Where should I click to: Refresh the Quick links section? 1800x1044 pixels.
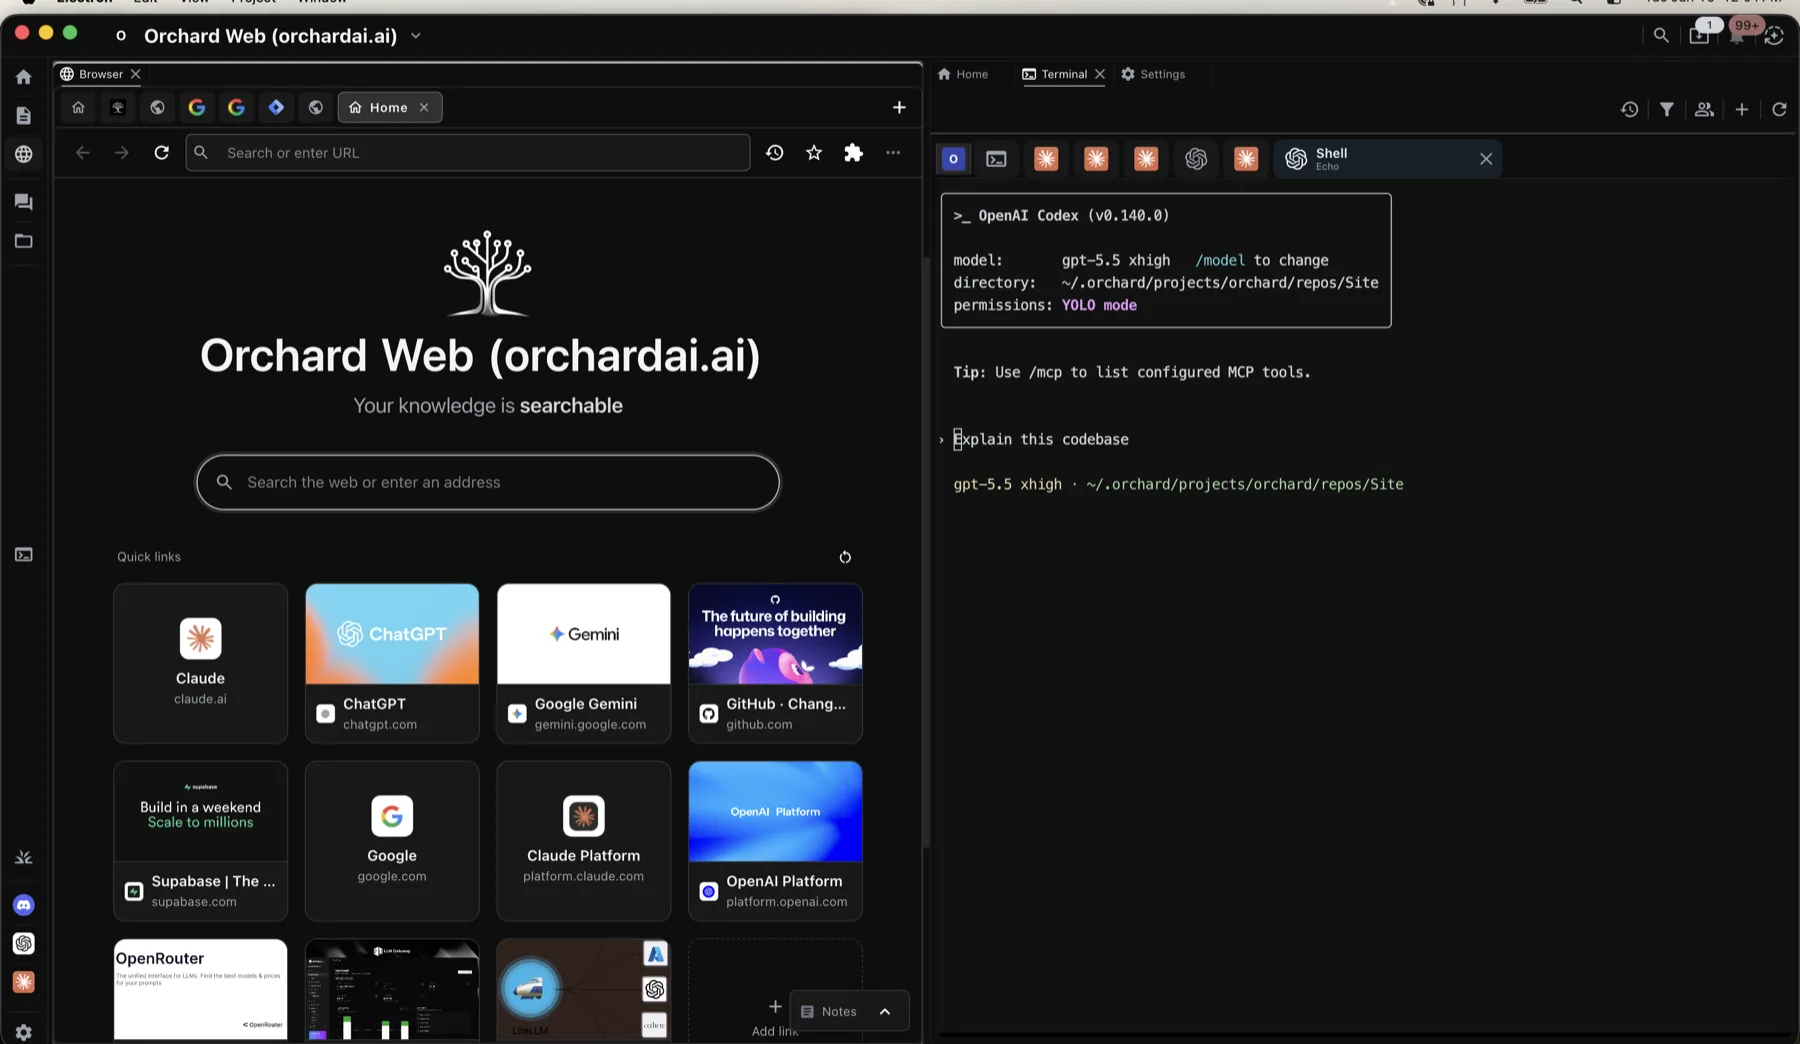click(x=845, y=557)
